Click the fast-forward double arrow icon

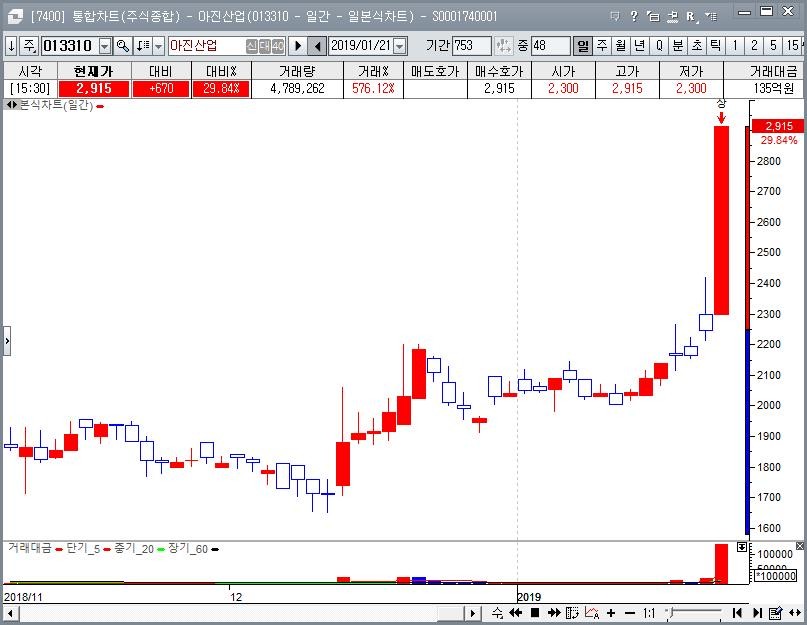(552, 612)
